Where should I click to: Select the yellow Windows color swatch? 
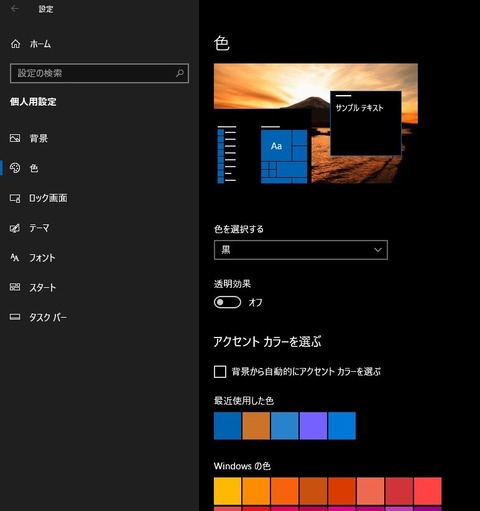(227, 491)
